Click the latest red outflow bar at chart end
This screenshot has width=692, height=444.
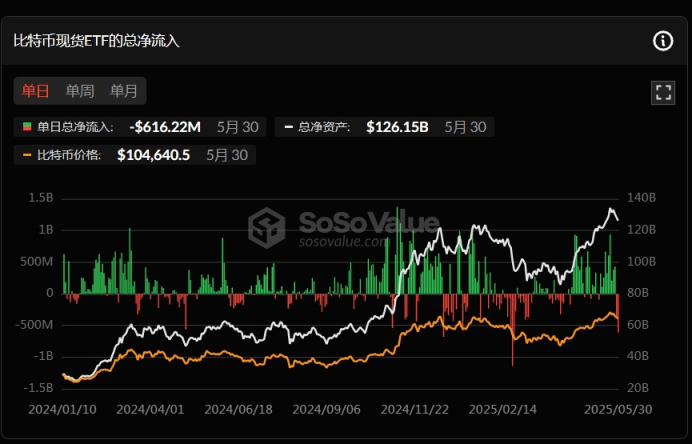tap(618, 313)
